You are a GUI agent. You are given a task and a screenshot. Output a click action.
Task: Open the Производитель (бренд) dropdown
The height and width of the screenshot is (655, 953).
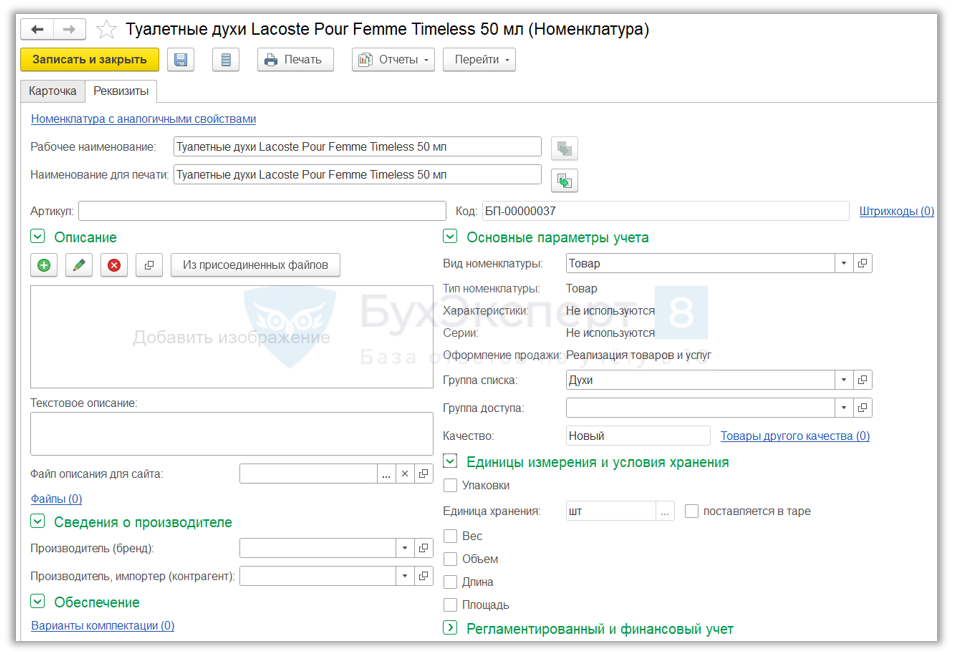405,548
